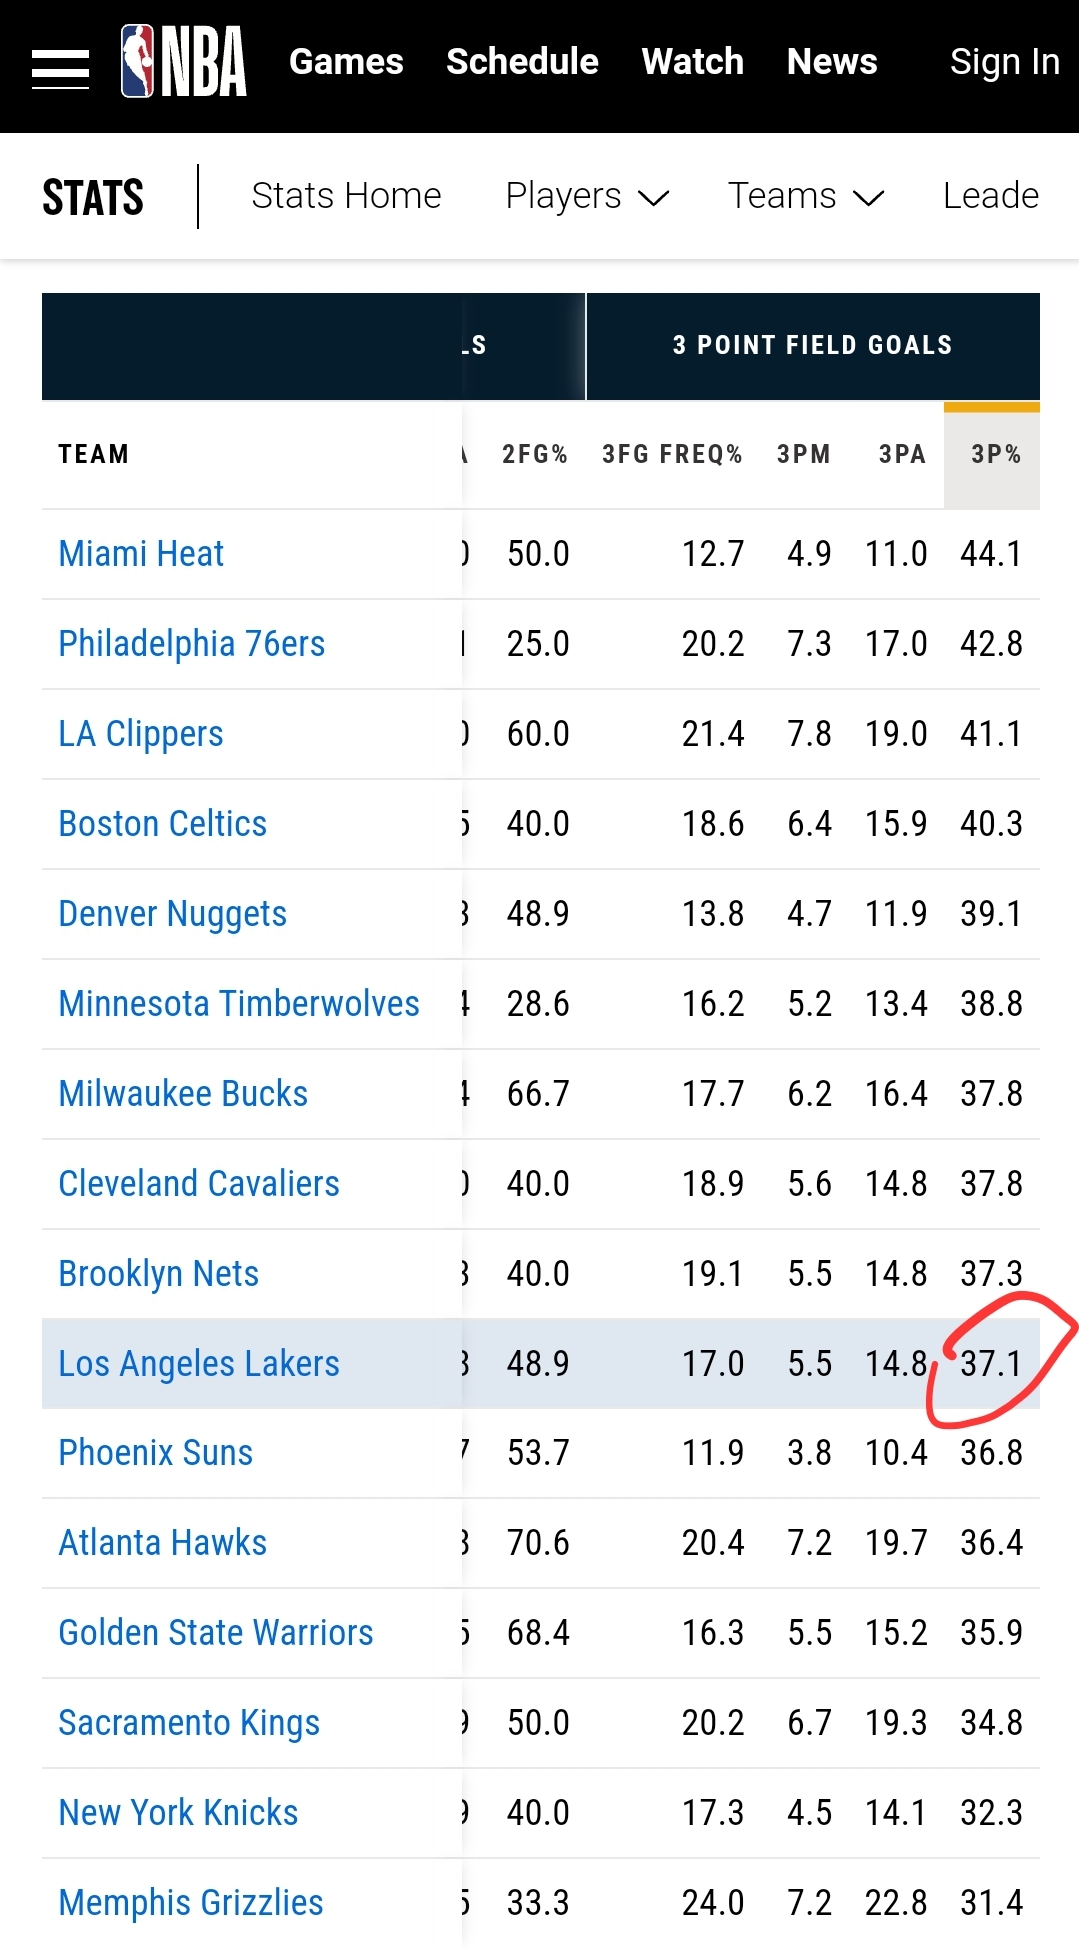Open the Golden State Warriors link
This screenshot has height=1955, width=1079.
(x=216, y=1633)
